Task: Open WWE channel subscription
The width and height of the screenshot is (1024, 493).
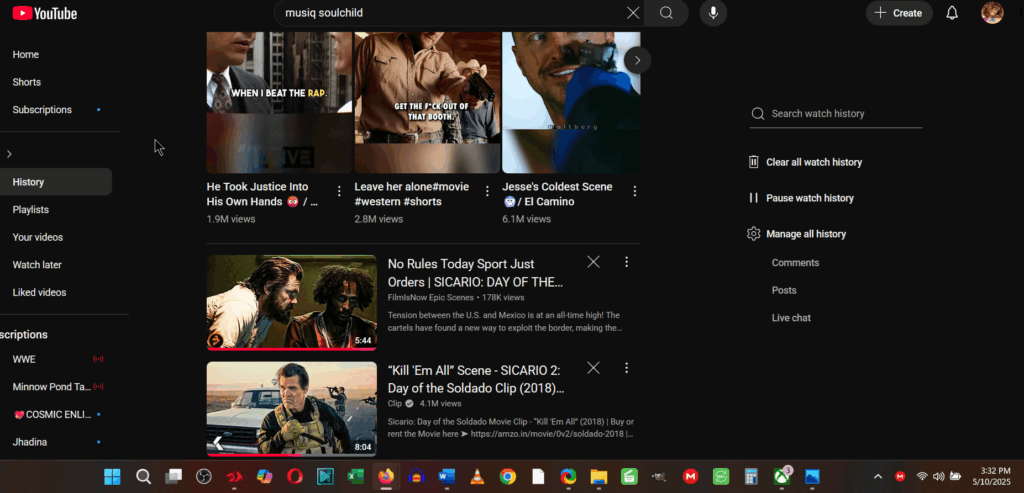Action: 24,359
